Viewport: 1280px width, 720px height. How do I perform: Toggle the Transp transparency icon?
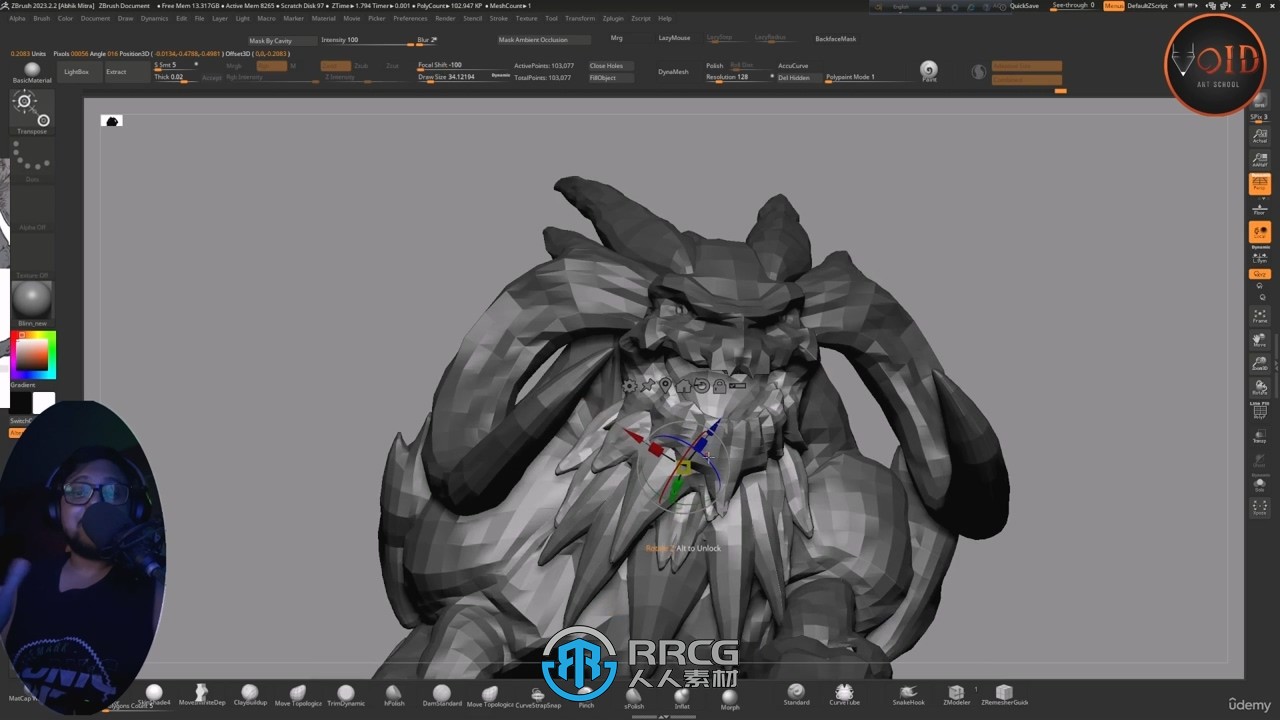1260,436
